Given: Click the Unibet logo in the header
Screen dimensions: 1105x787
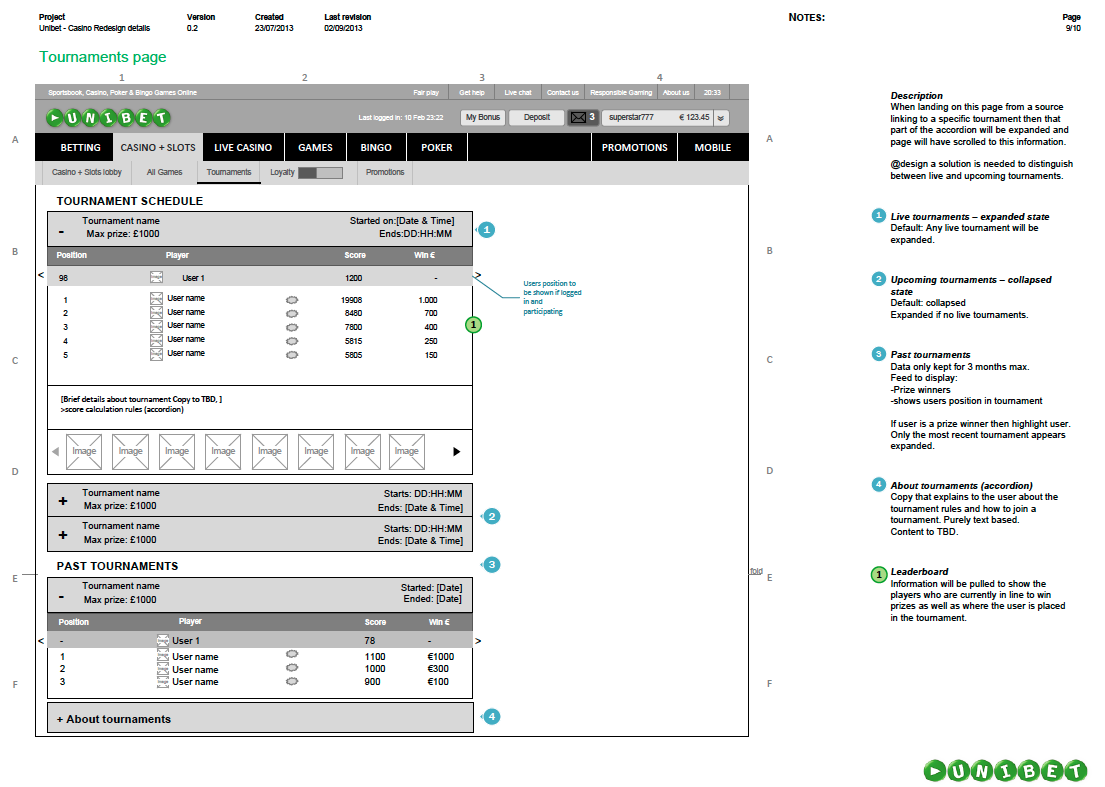Looking at the screenshot, I should [x=109, y=117].
